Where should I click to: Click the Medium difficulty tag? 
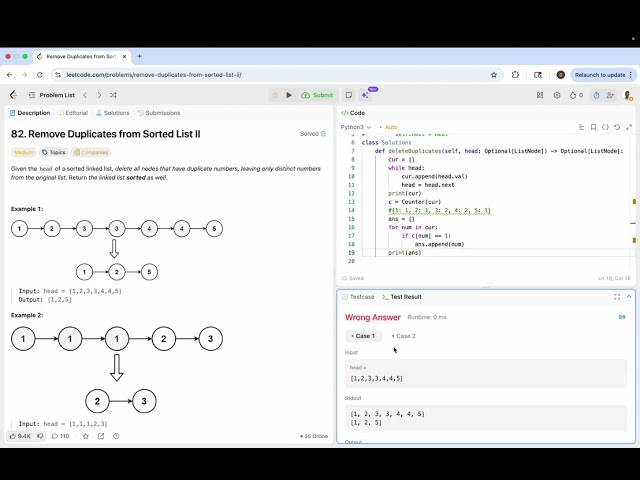click(24, 152)
